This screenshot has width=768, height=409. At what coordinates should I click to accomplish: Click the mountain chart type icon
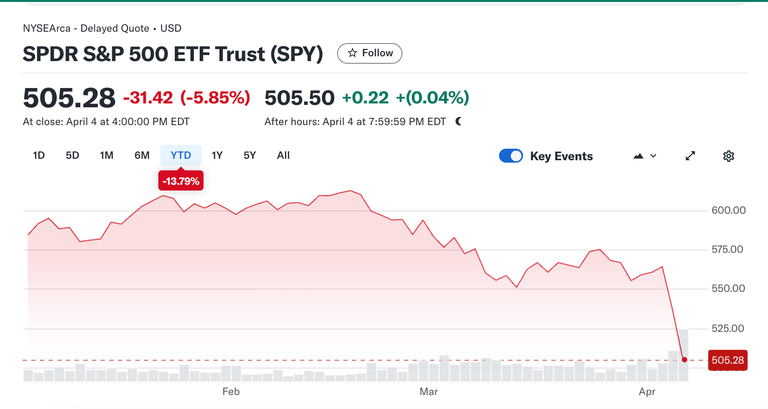[638, 156]
